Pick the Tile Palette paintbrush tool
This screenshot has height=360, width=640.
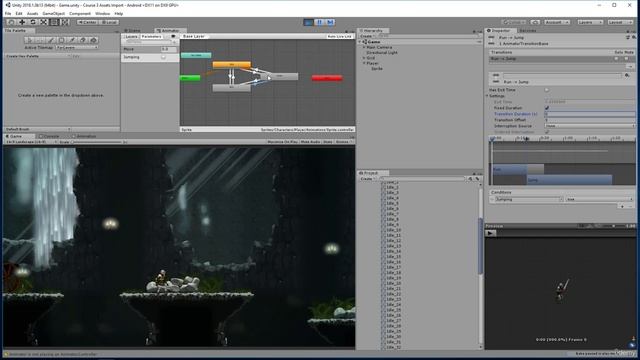[51, 40]
